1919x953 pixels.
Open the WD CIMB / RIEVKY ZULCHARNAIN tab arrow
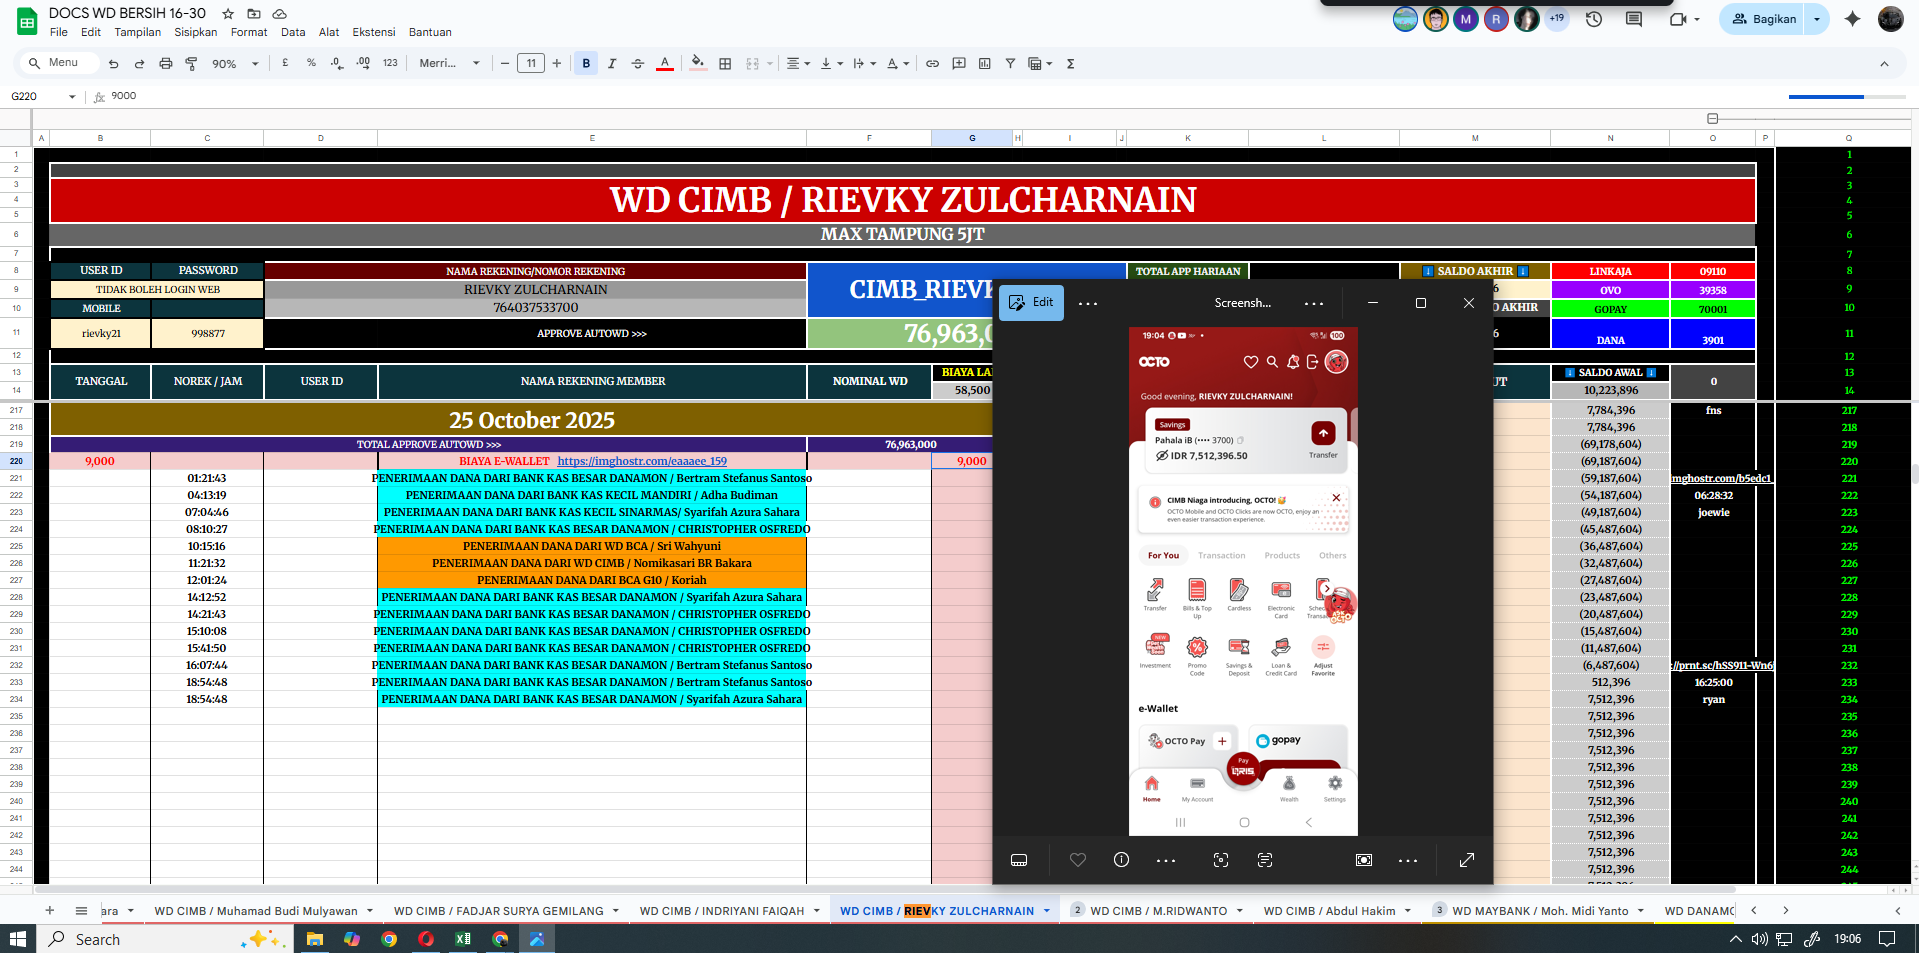1047,911
